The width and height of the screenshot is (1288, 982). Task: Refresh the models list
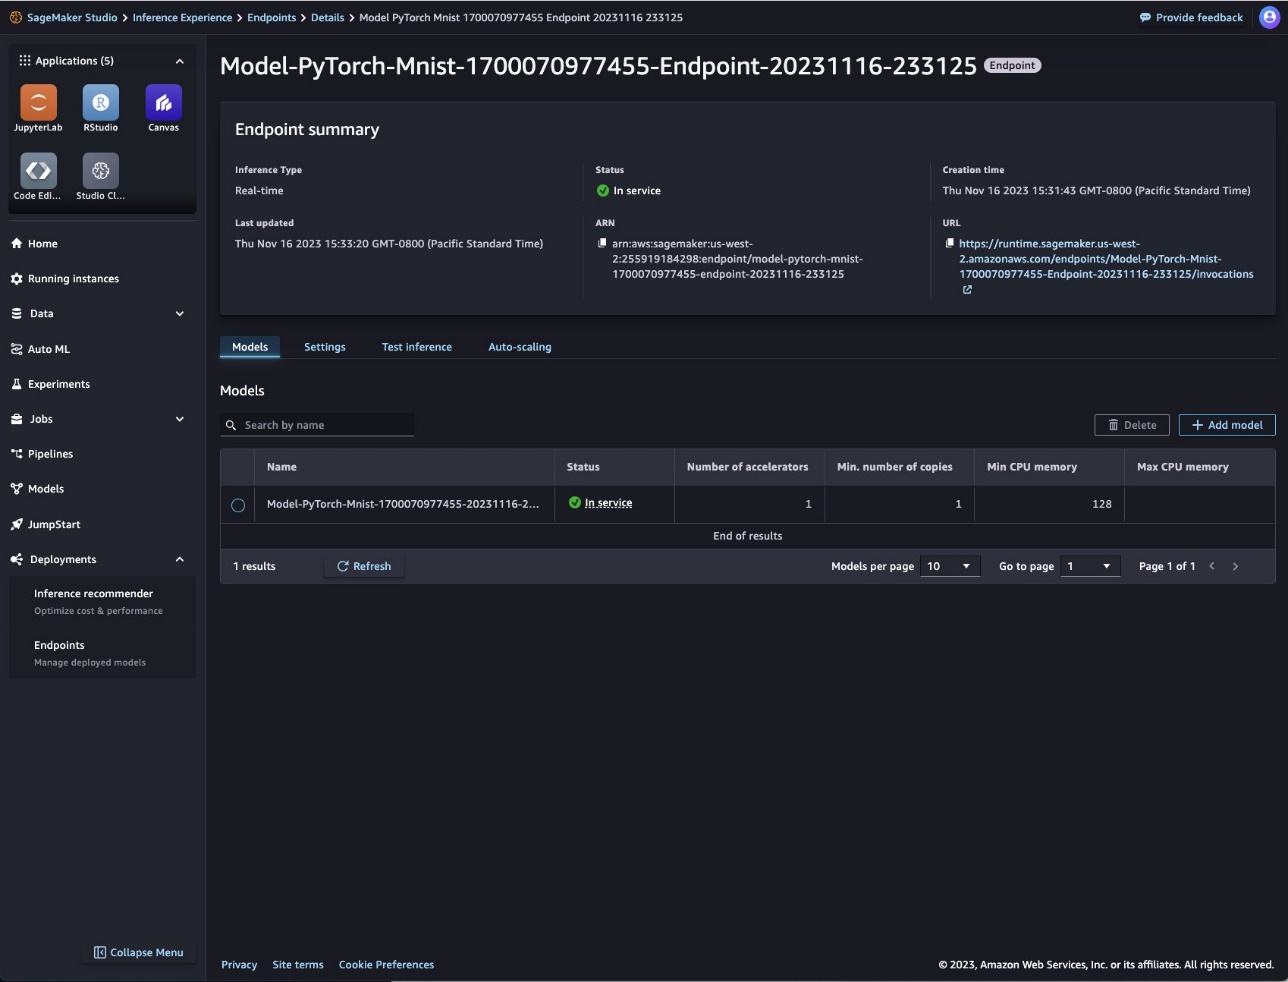pyautogui.click(x=364, y=566)
